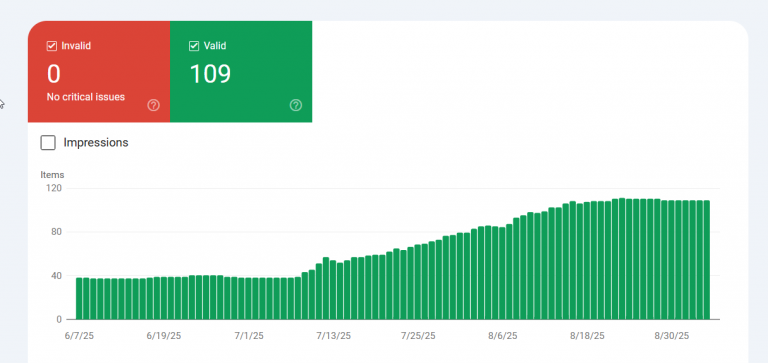Click the bar above 7/25/25 date
Screen dimensions: 768x363
click(x=418, y=282)
